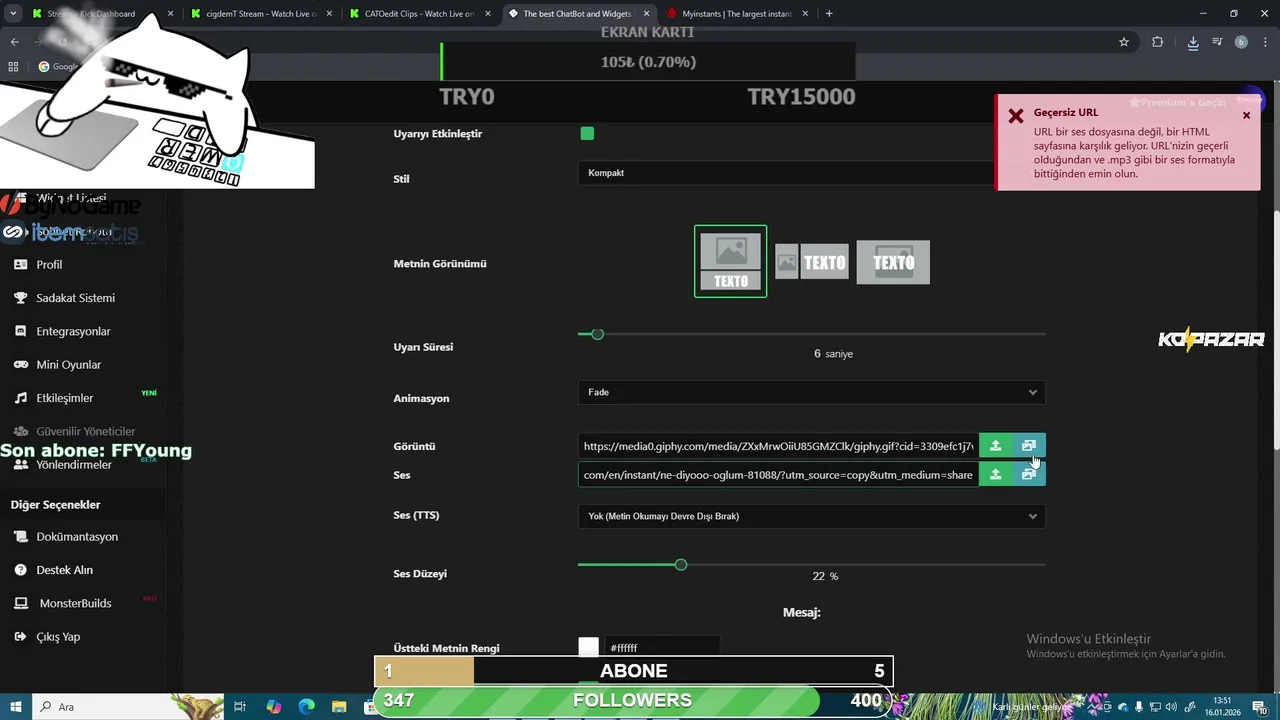Screen dimensions: 1280x720
Task: Open a new browser tab with plus
Action: click(829, 14)
